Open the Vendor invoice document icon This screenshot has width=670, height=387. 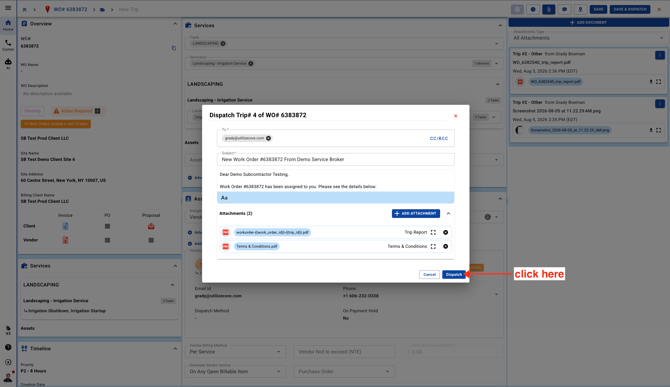pyautogui.click(x=65, y=240)
